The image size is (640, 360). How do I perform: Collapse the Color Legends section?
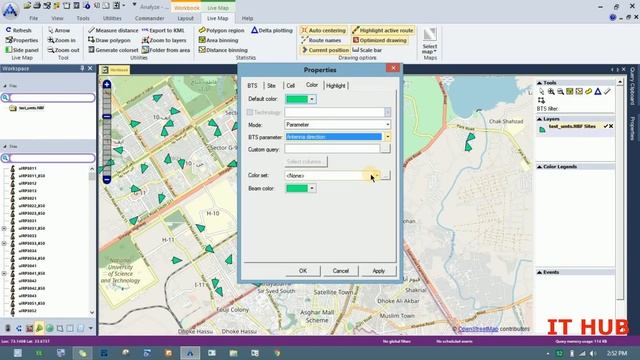539,167
